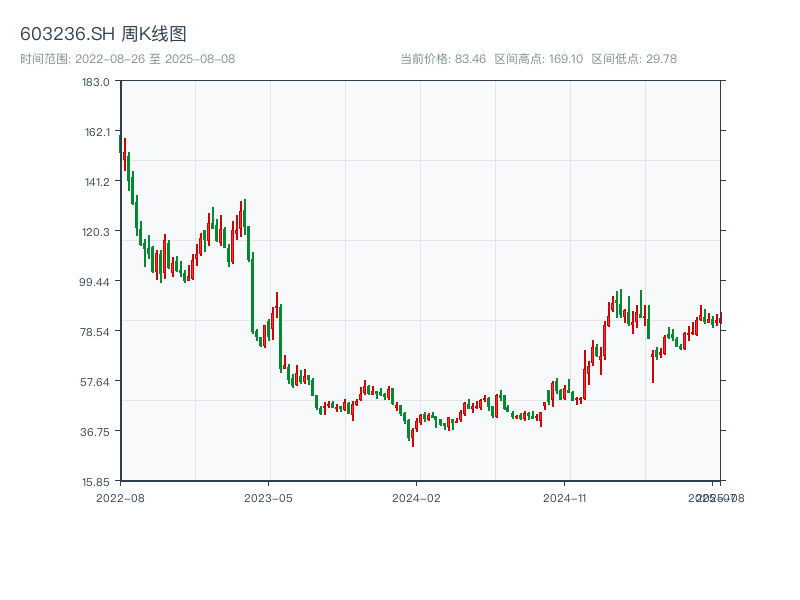Select the 2022-08 x-axis date label
Viewport: 800px width, 600px height.
[x=120, y=497]
